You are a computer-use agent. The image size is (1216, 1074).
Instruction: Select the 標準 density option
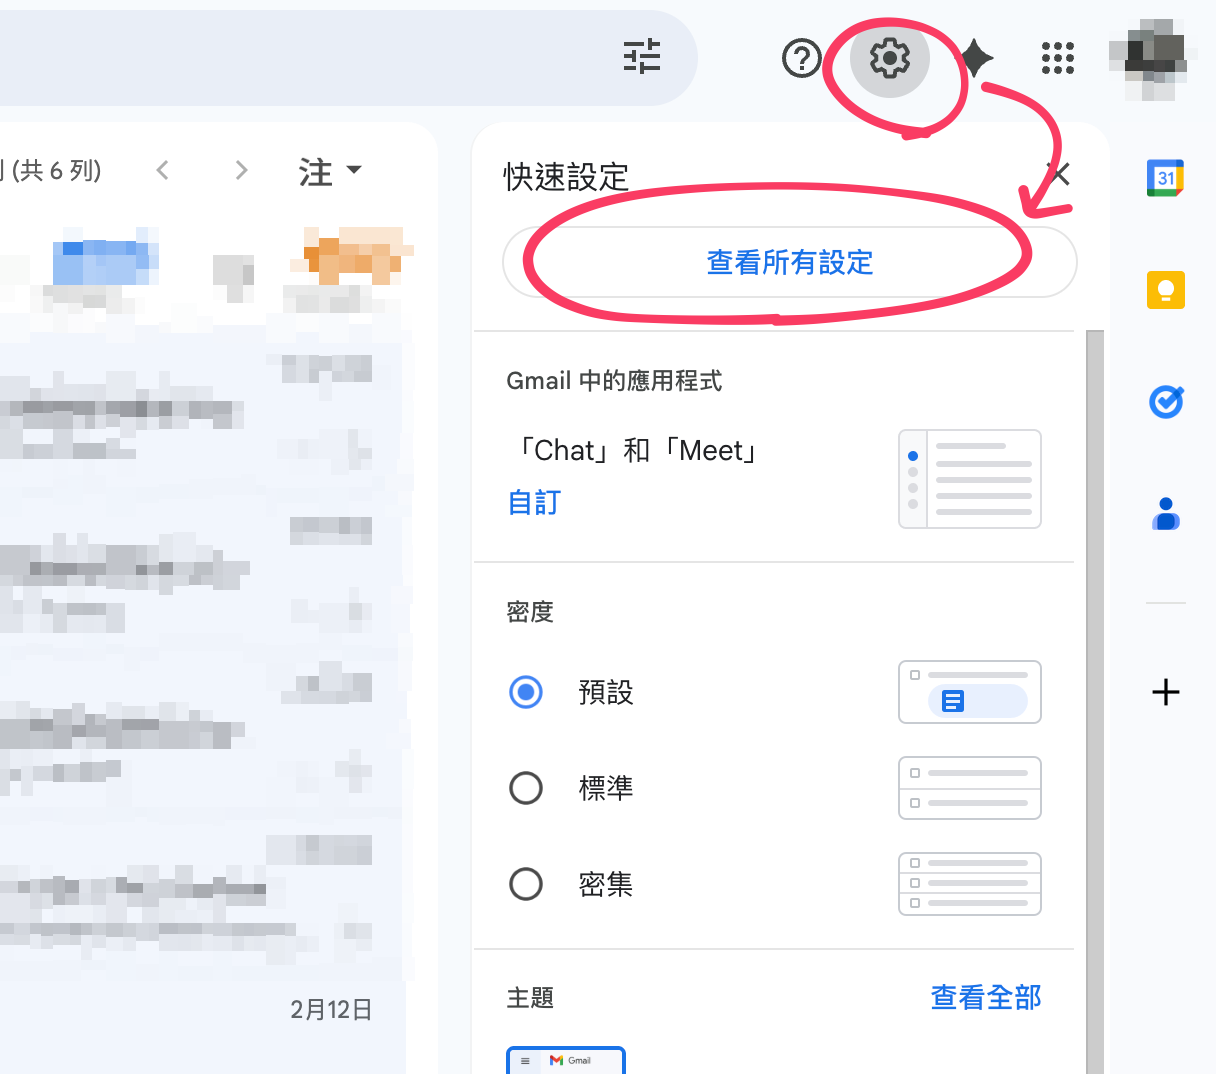[x=526, y=788]
